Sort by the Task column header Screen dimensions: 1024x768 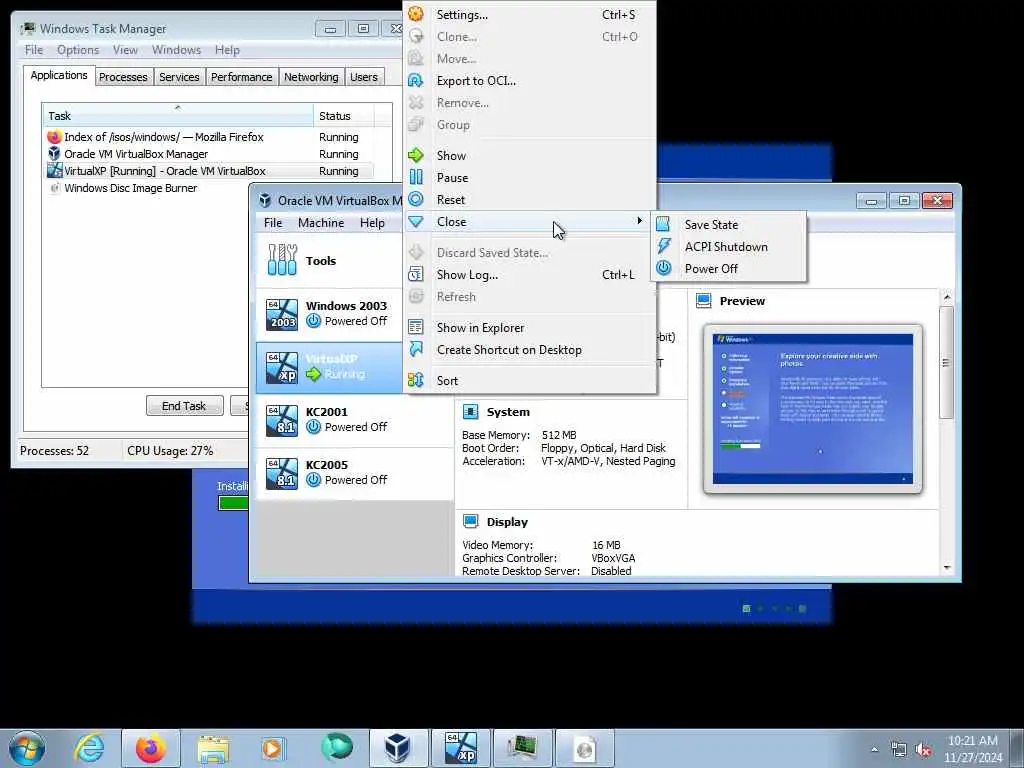click(177, 115)
